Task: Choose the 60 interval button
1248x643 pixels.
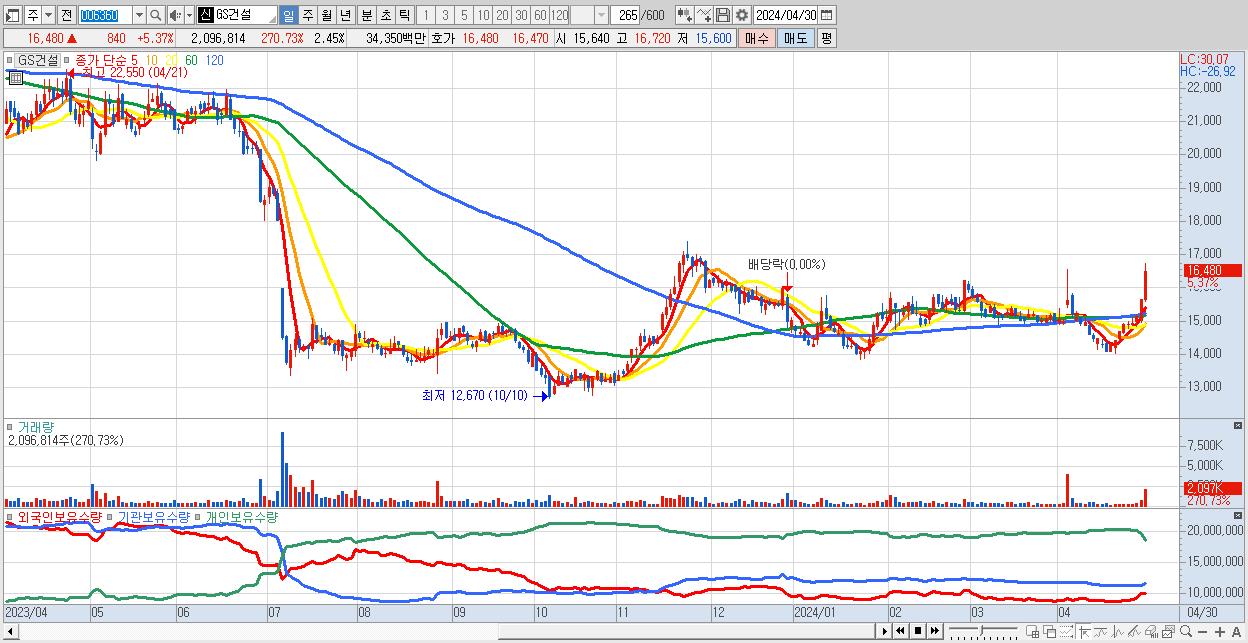Action: coord(540,15)
